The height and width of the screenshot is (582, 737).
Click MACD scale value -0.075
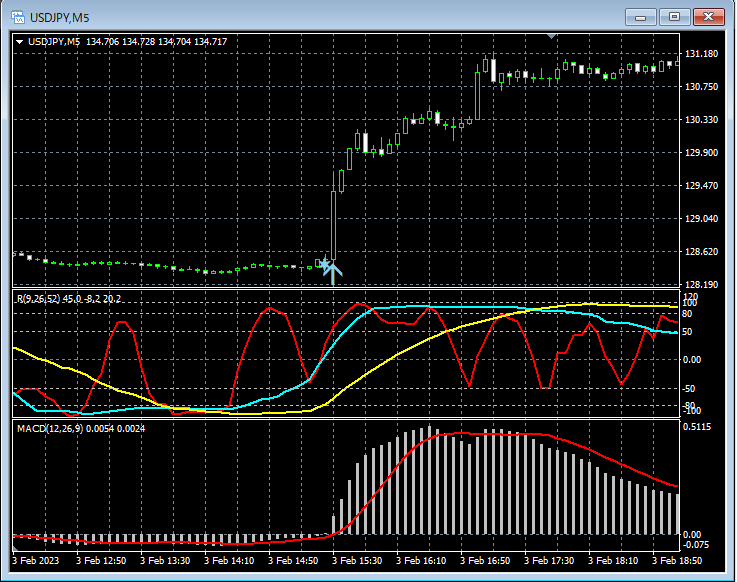697,545
